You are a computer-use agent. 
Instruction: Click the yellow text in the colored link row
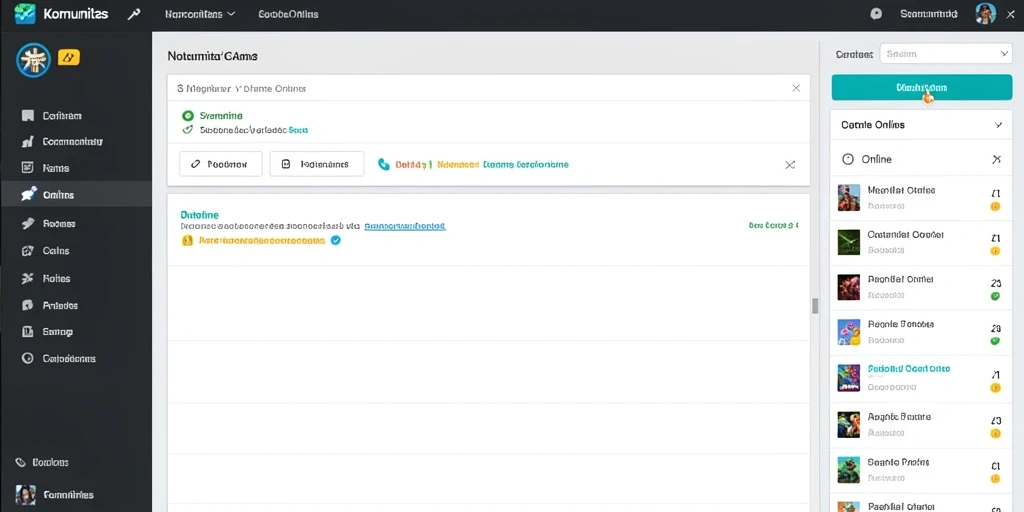point(457,165)
